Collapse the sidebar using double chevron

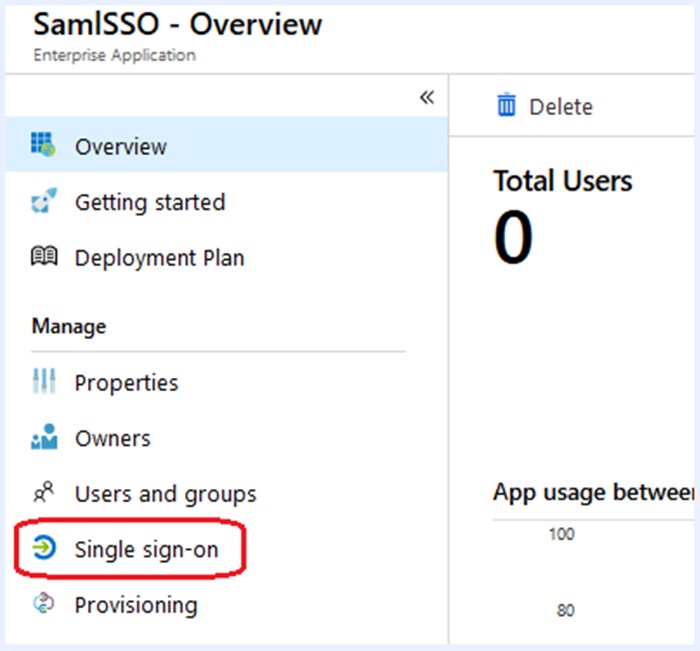pos(427,97)
